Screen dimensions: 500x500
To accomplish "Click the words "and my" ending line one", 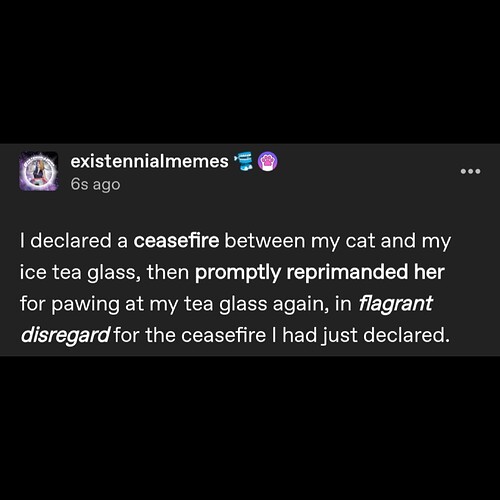I will pos(416,241).
